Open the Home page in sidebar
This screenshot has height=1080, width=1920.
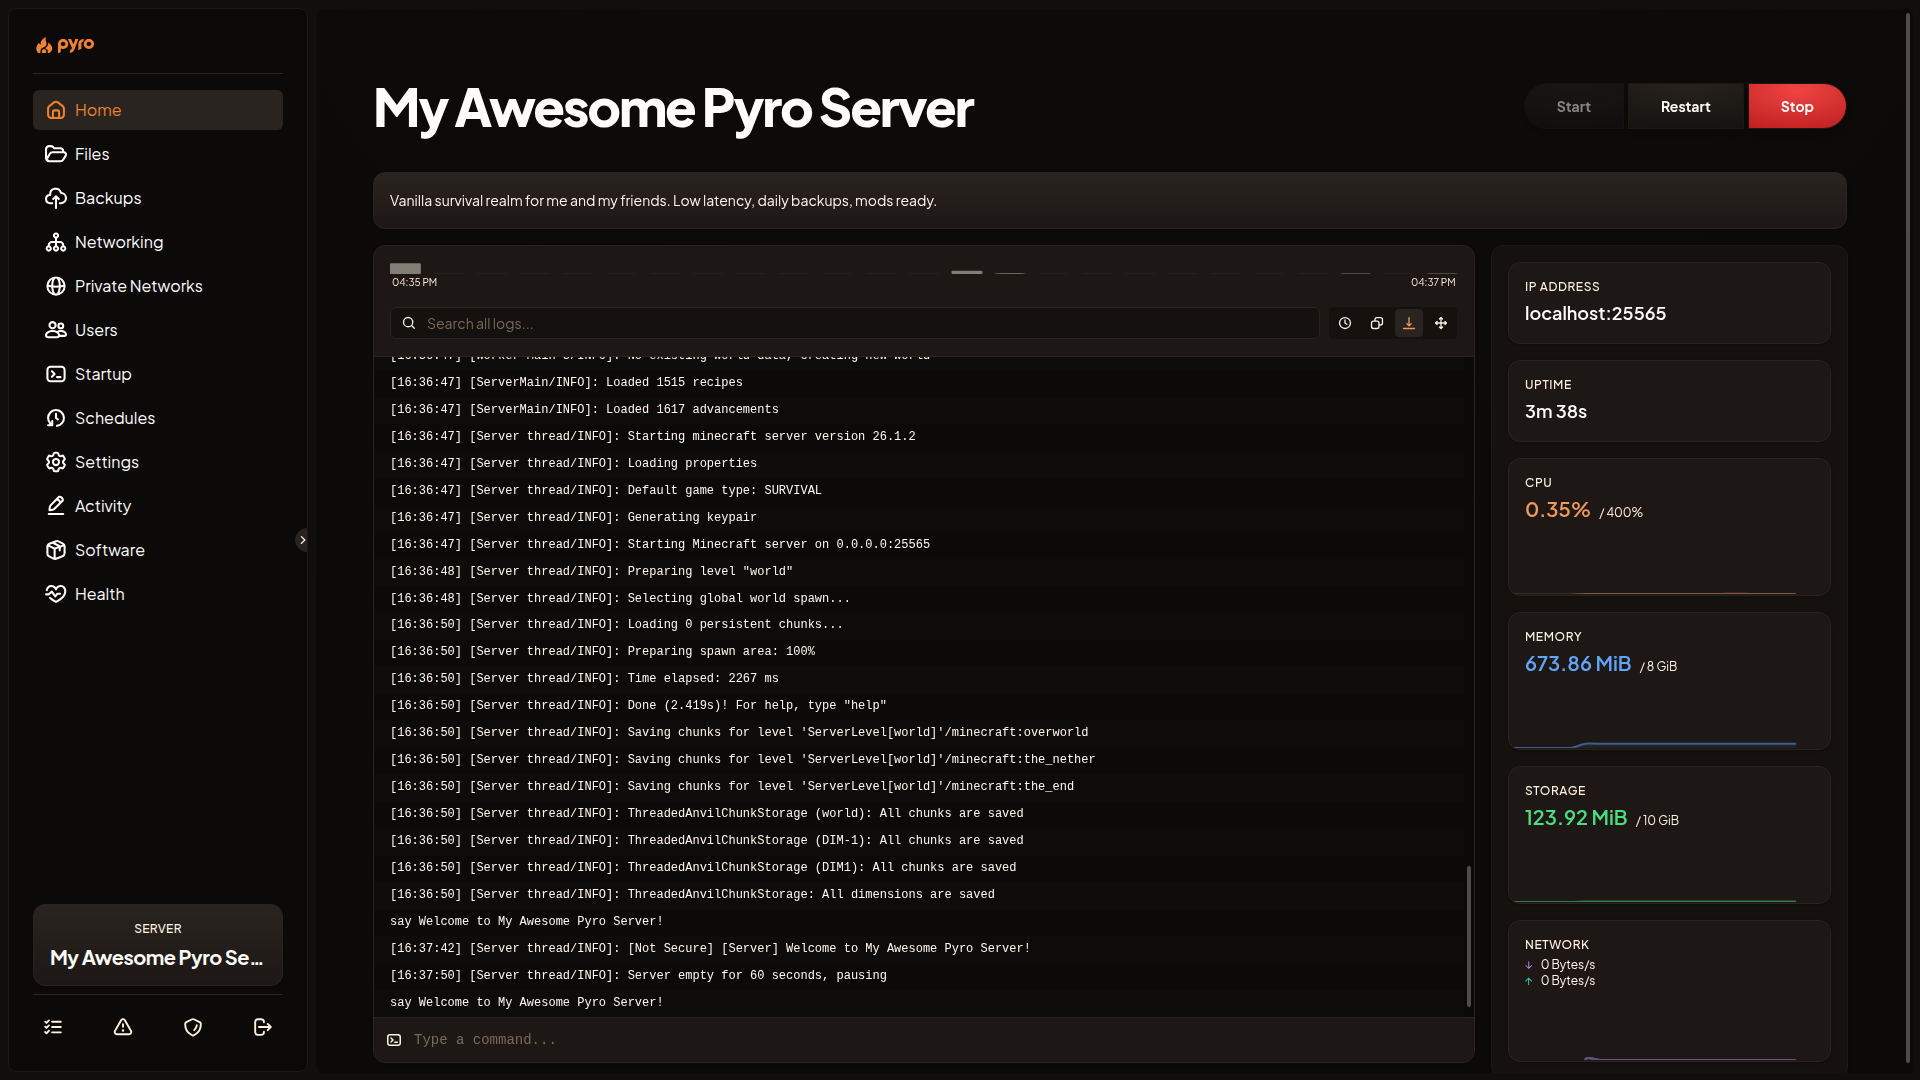tap(158, 110)
